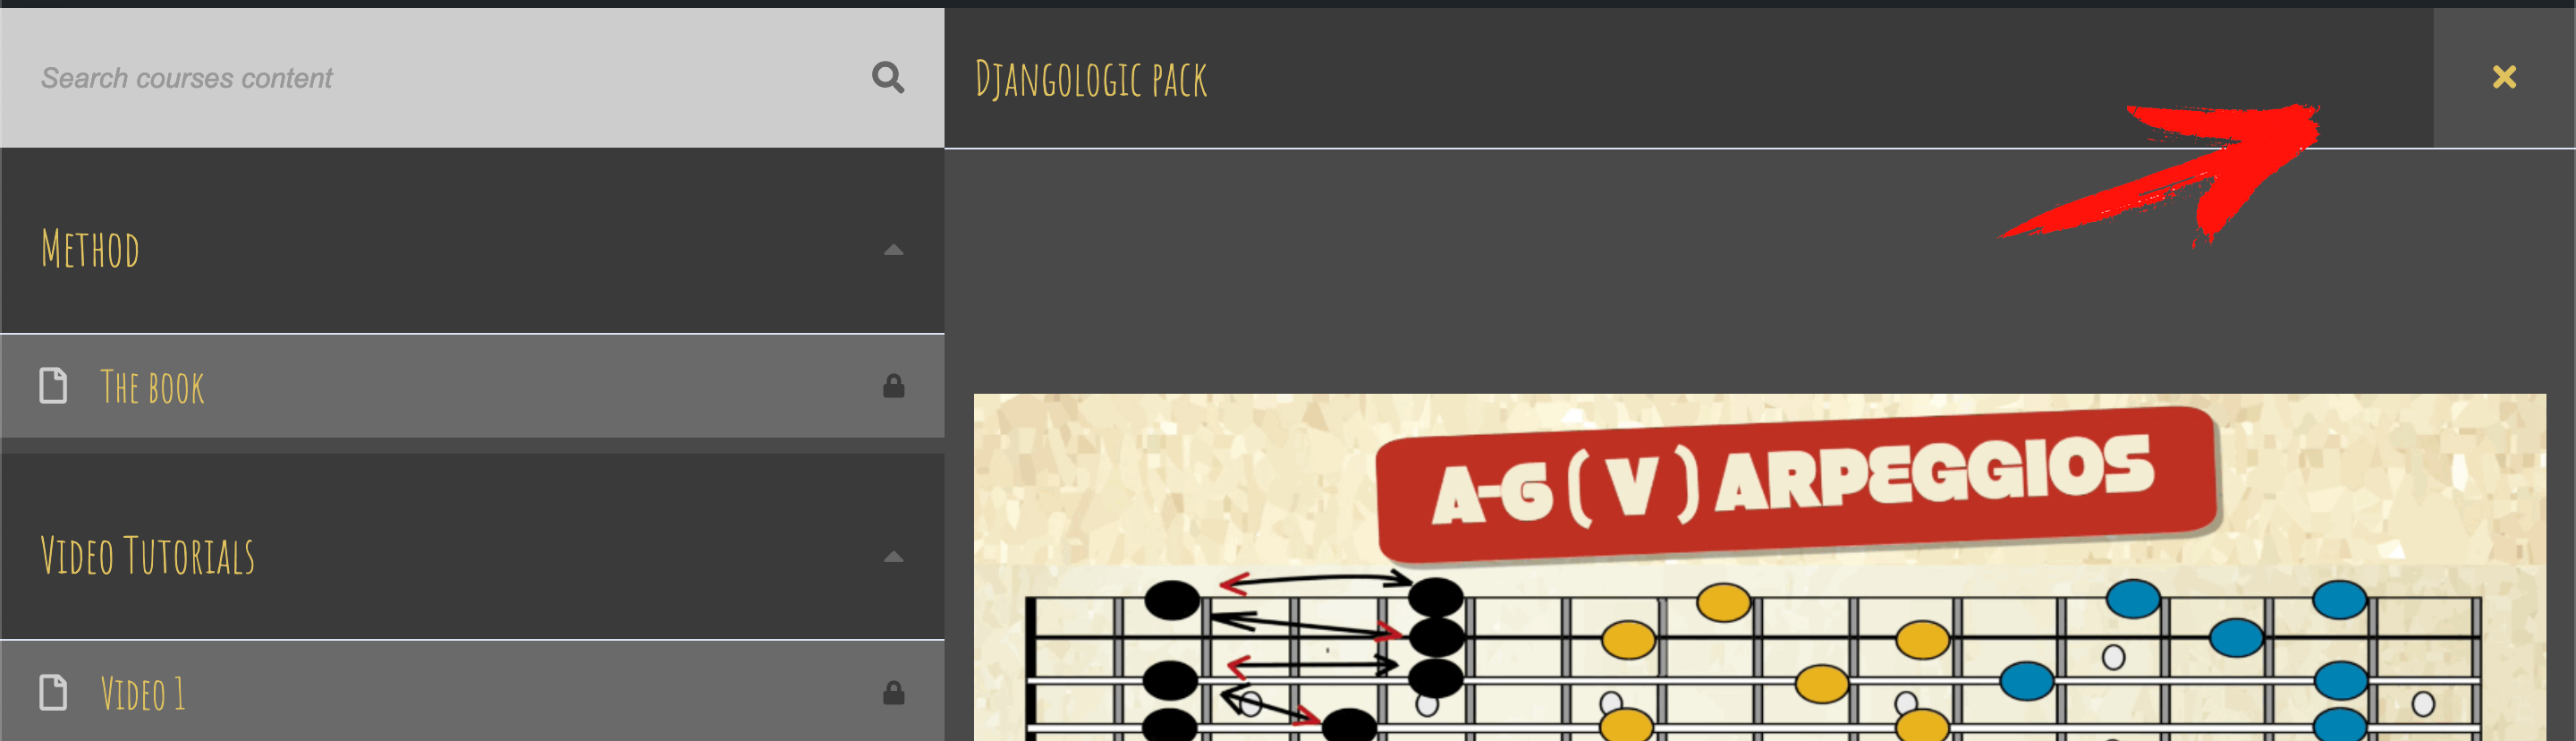
Task: Open the Video 1 lesson
Action: coord(472,691)
